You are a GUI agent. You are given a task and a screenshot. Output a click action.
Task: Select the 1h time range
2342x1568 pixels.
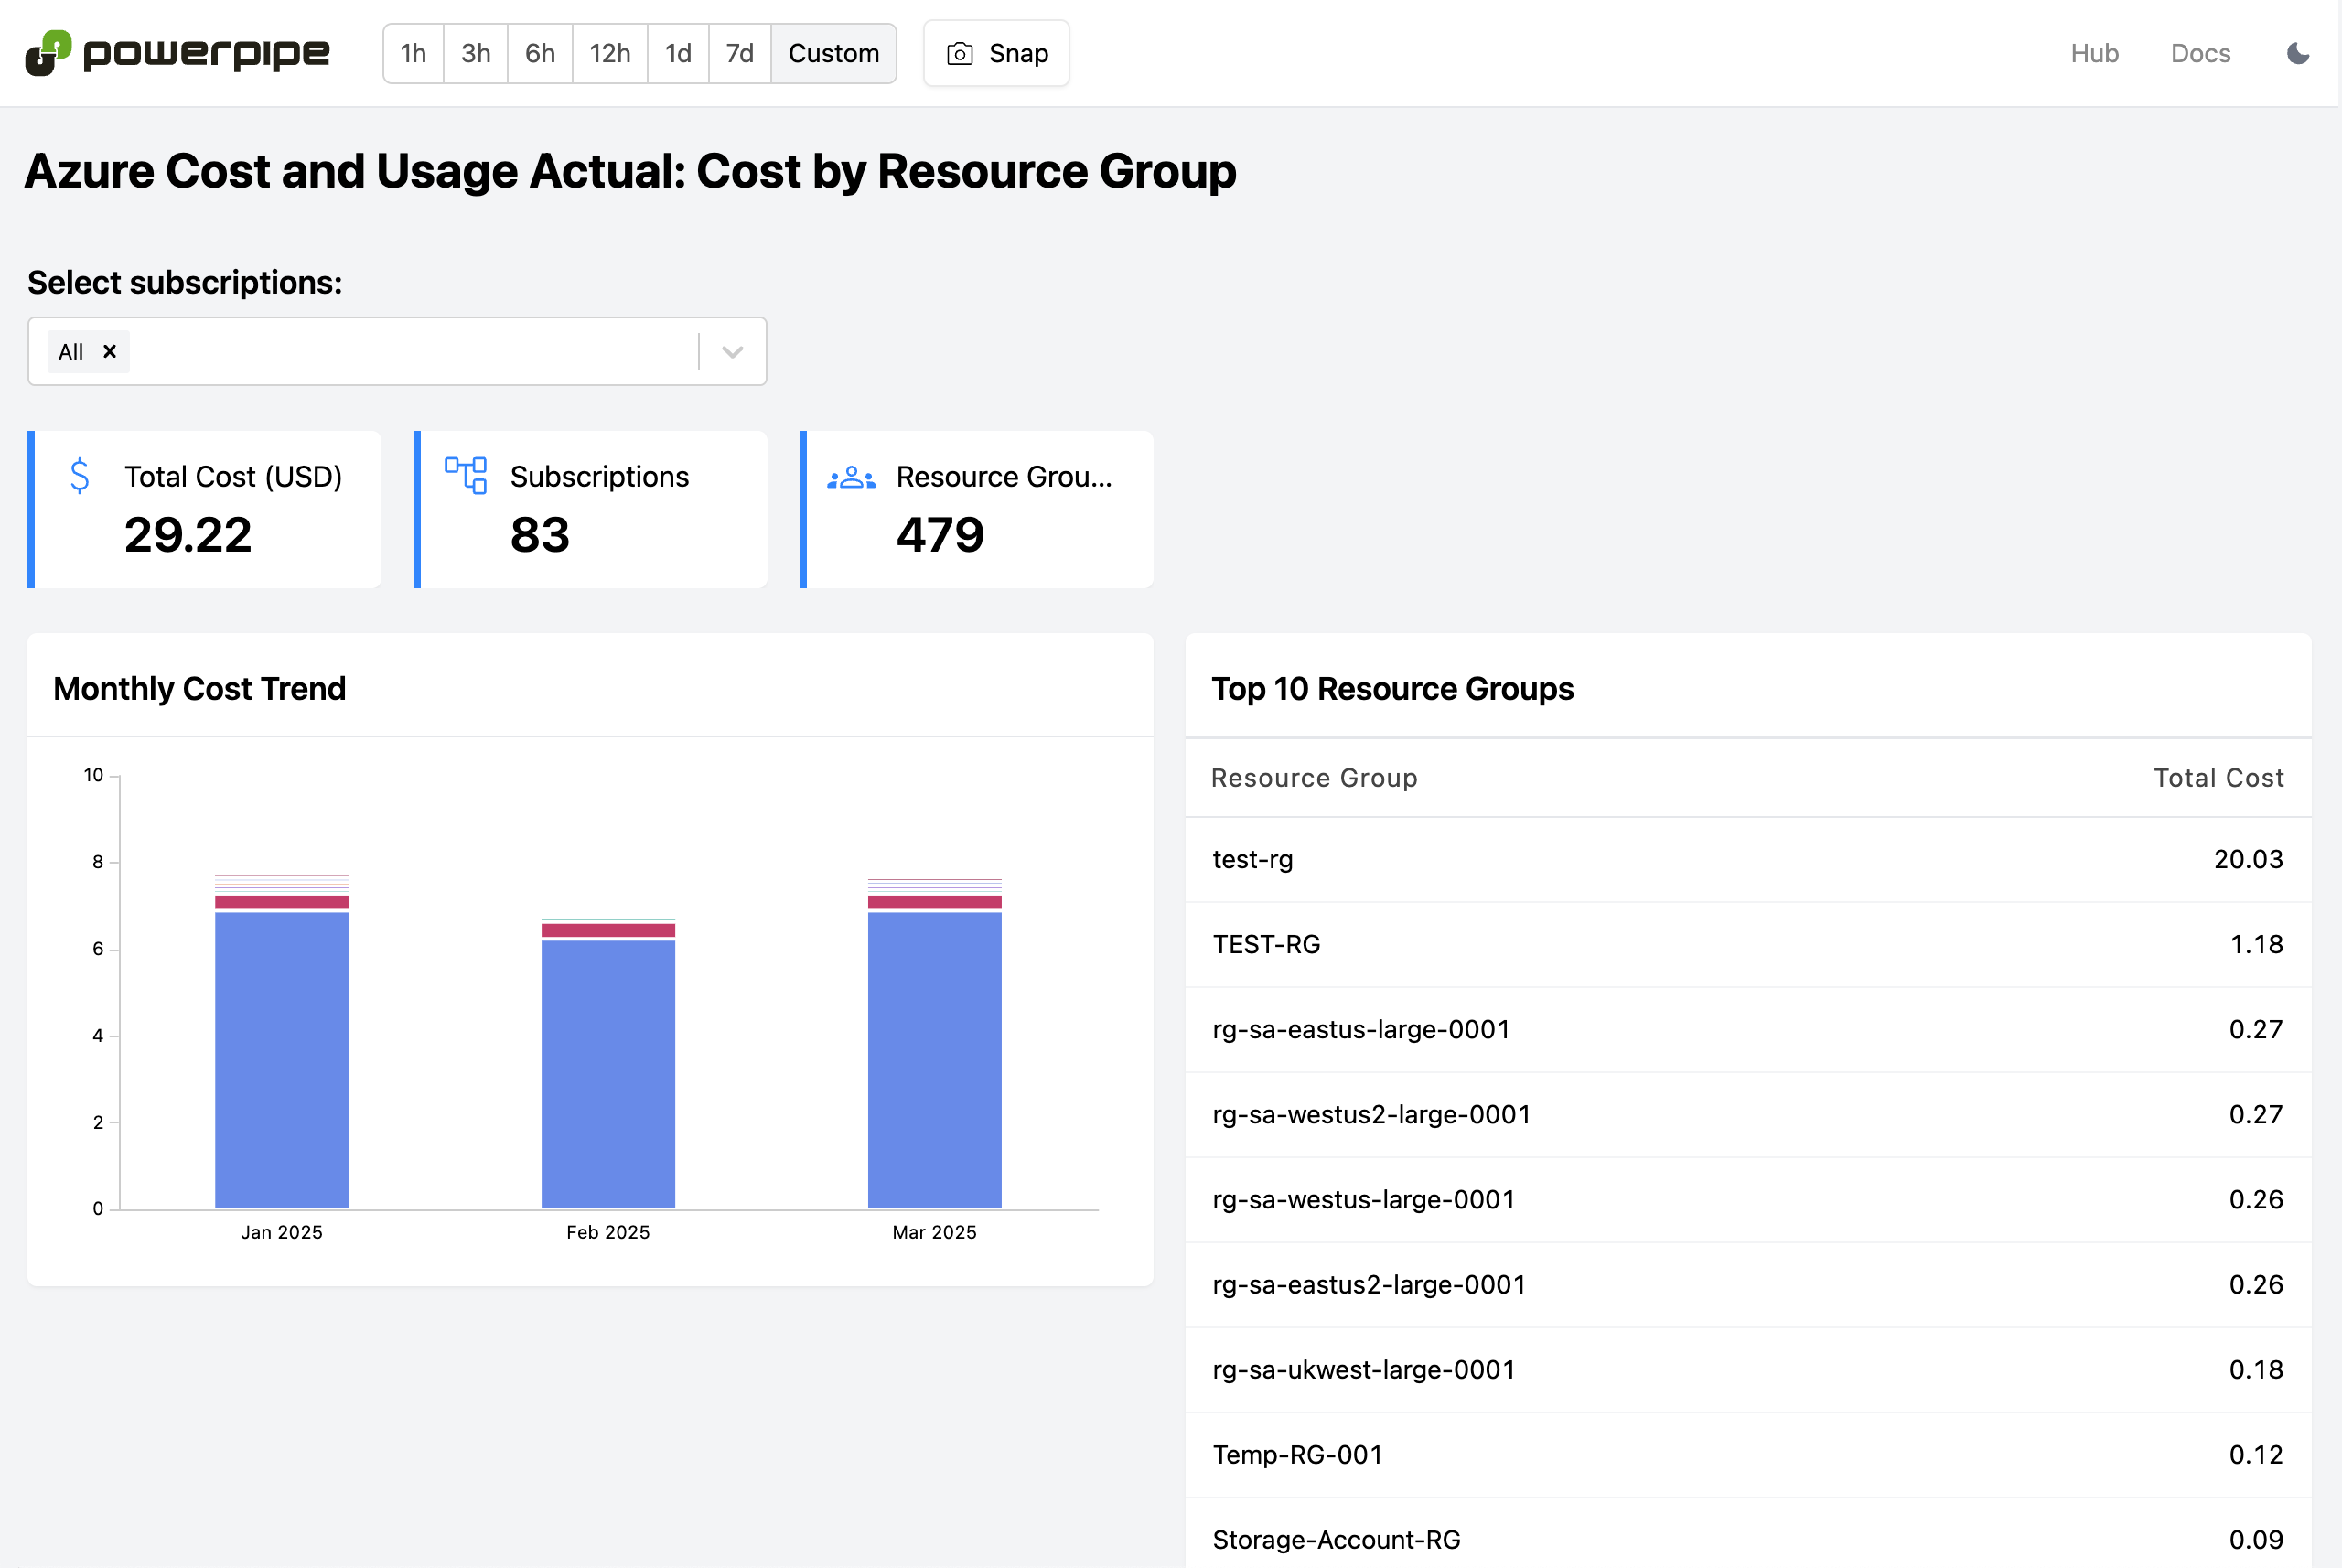(413, 53)
